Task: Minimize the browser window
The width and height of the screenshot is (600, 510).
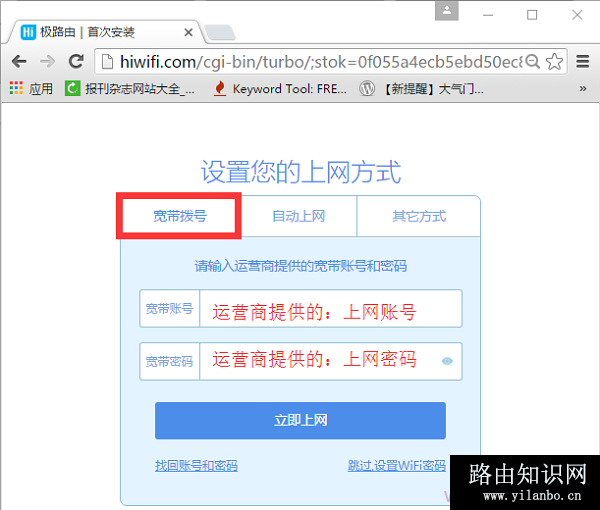Action: [x=488, y=15]
